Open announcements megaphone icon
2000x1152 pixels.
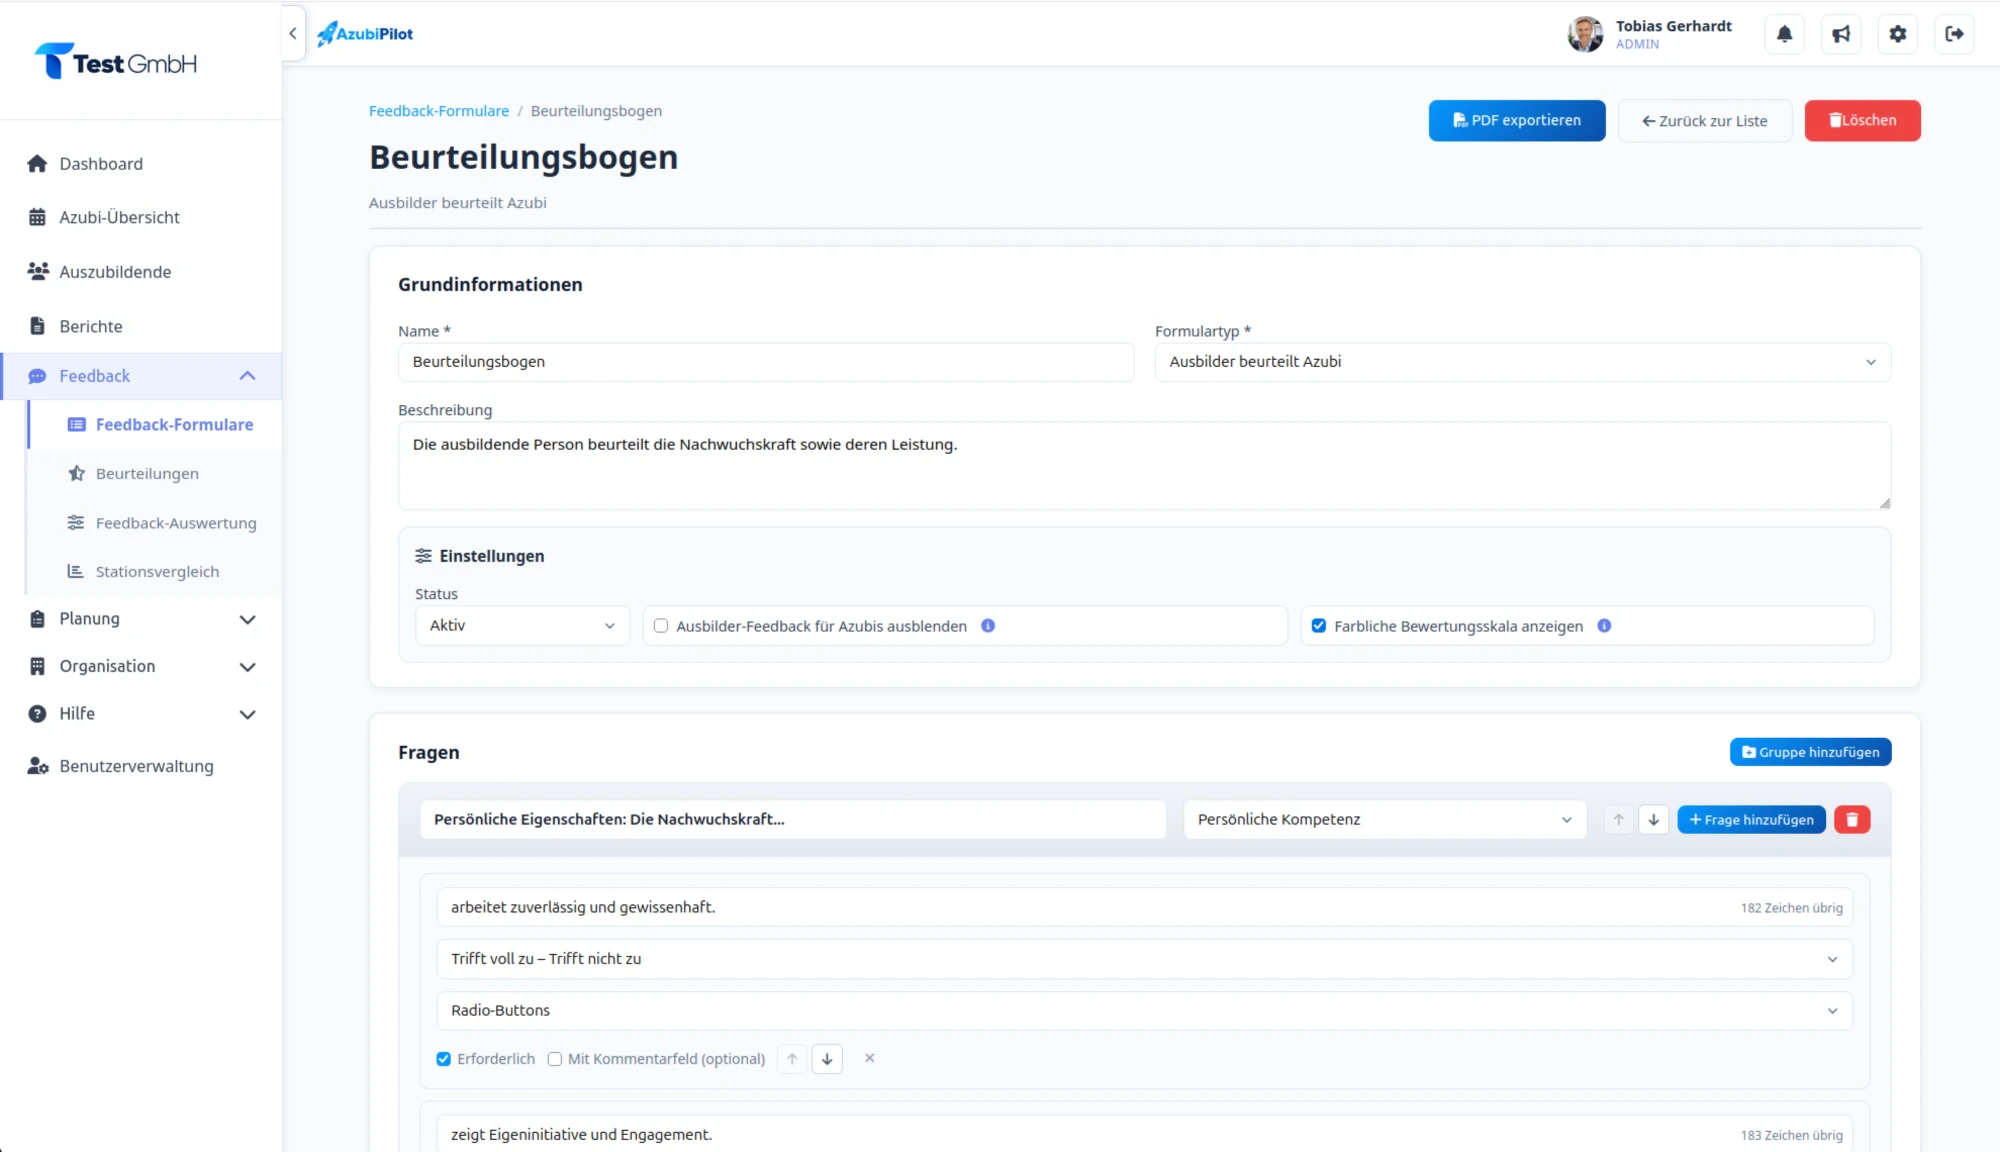1841,34
